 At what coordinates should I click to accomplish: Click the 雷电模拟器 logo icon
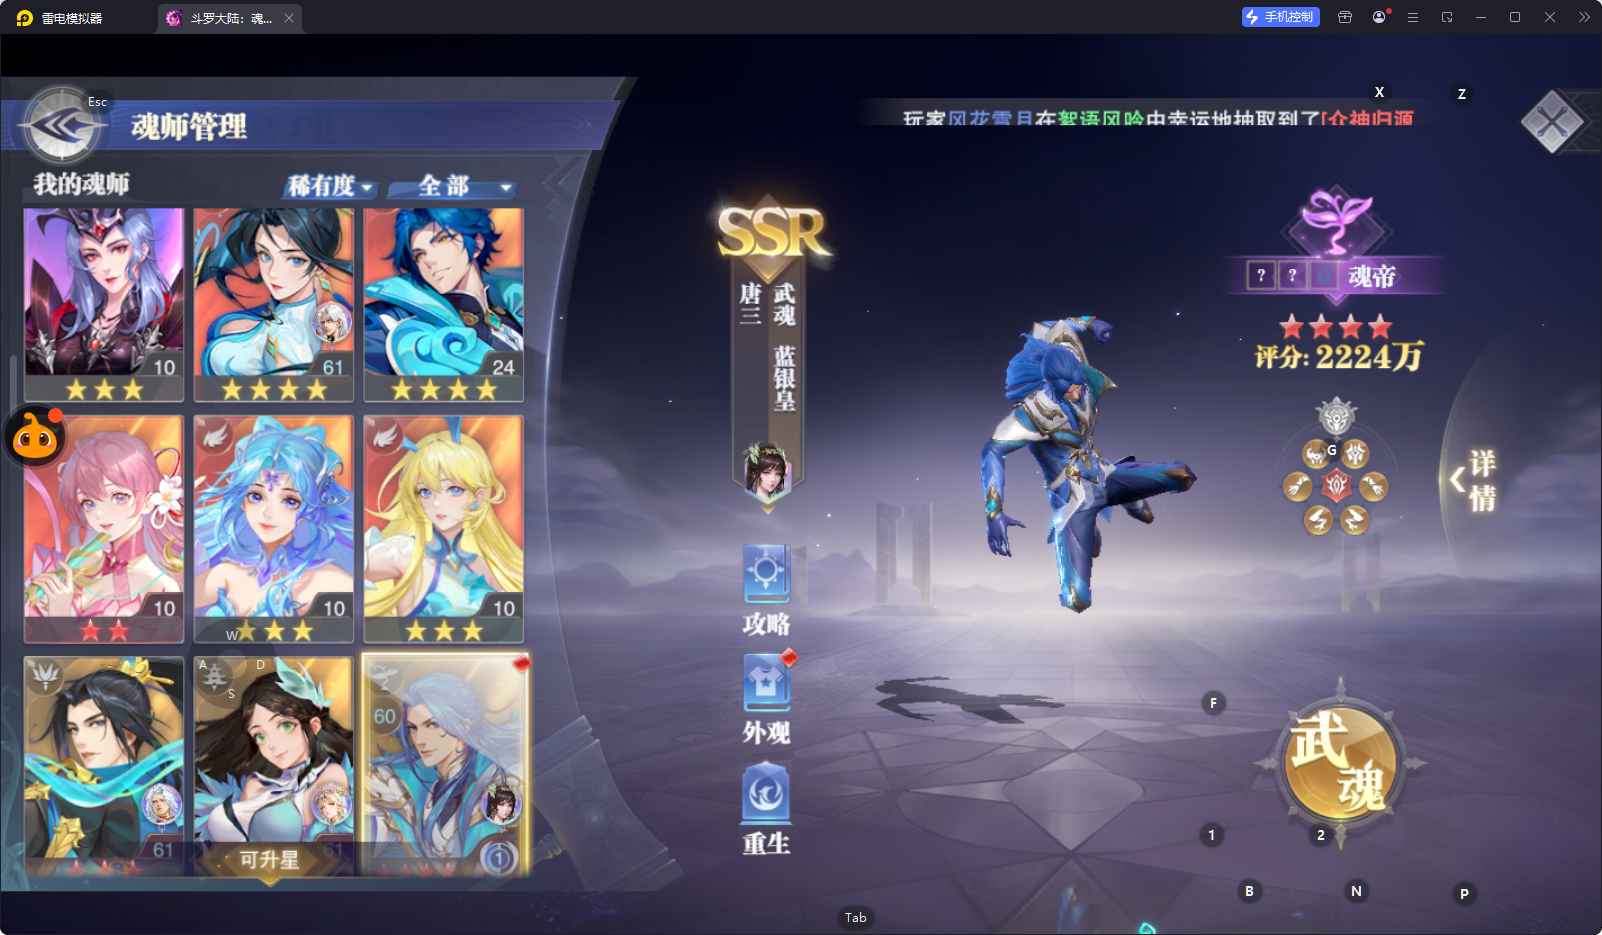(25, 18)
